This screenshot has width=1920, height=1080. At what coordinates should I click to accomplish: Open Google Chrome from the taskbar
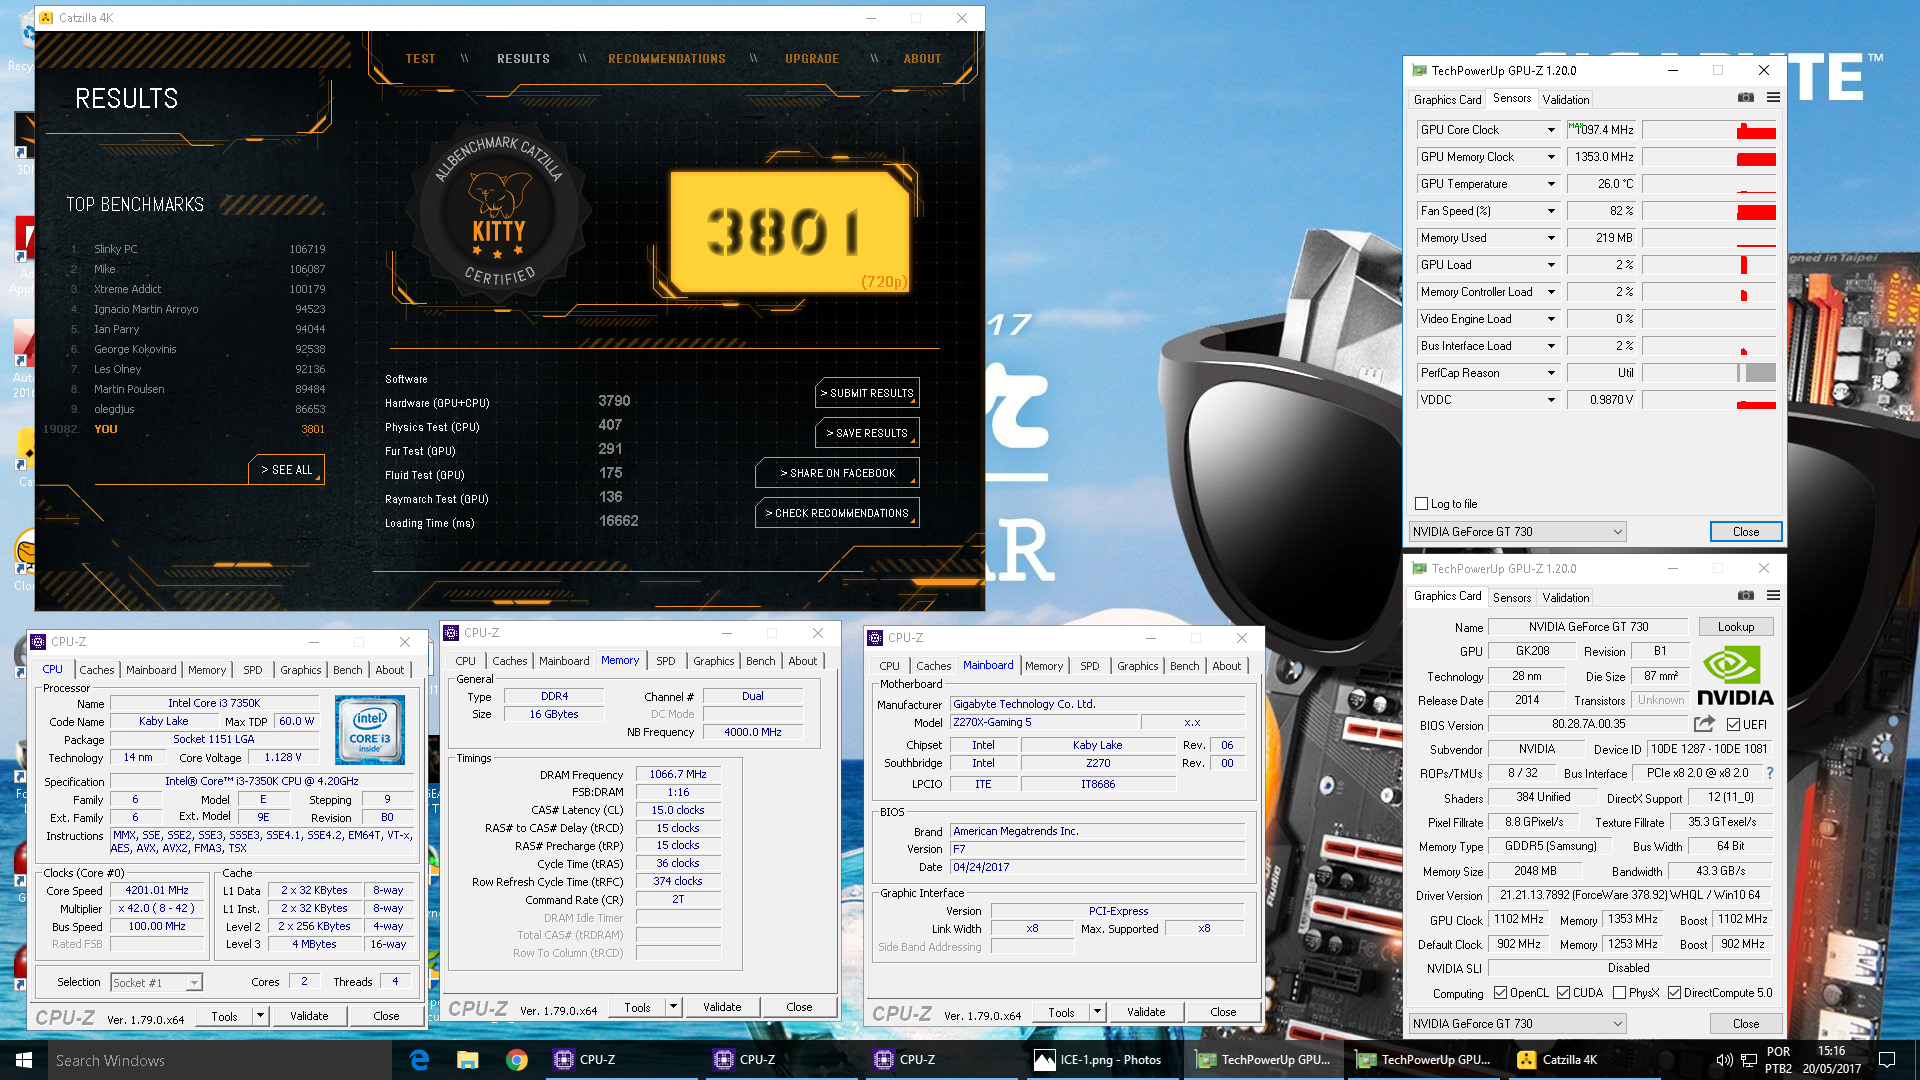516,1060
